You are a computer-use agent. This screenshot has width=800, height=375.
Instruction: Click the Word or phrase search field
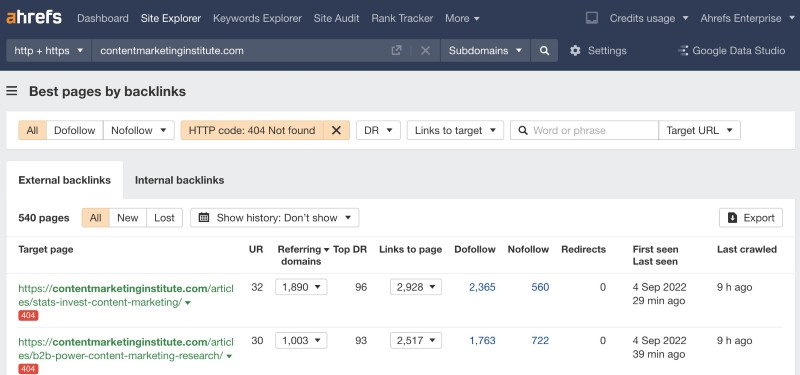click(x=584, y=130)
